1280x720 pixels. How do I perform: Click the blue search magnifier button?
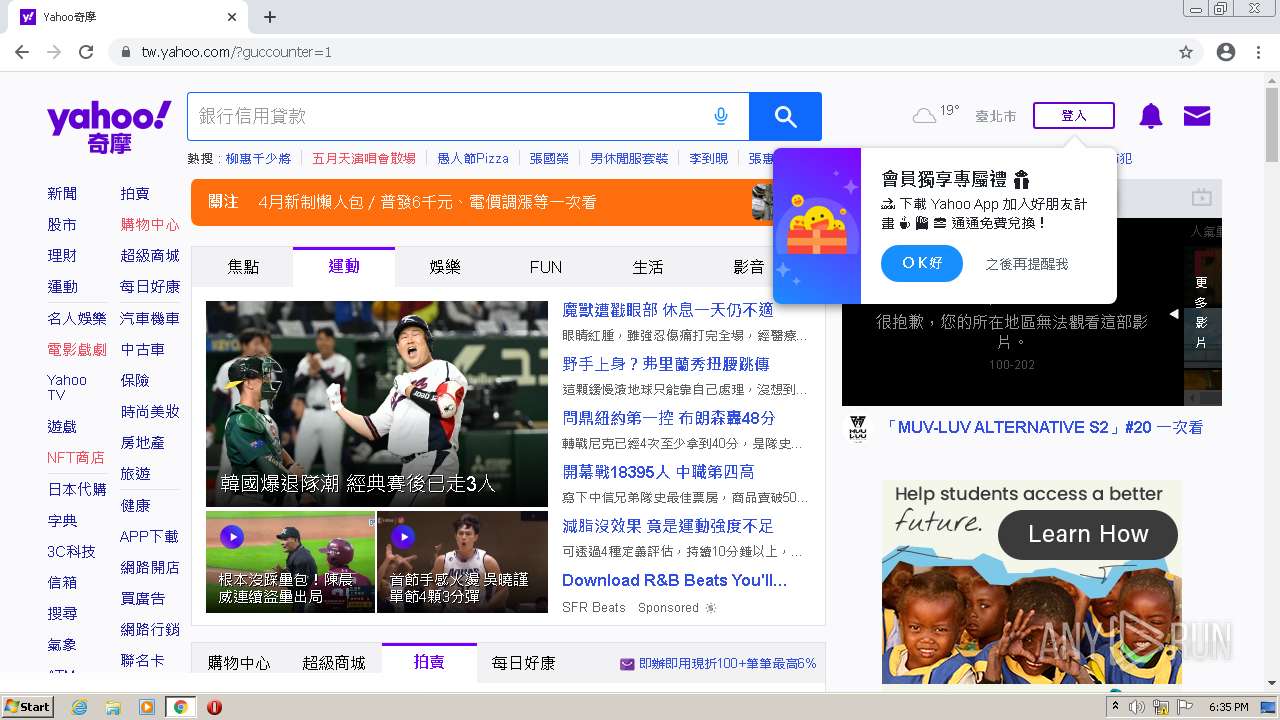(785, 117)
